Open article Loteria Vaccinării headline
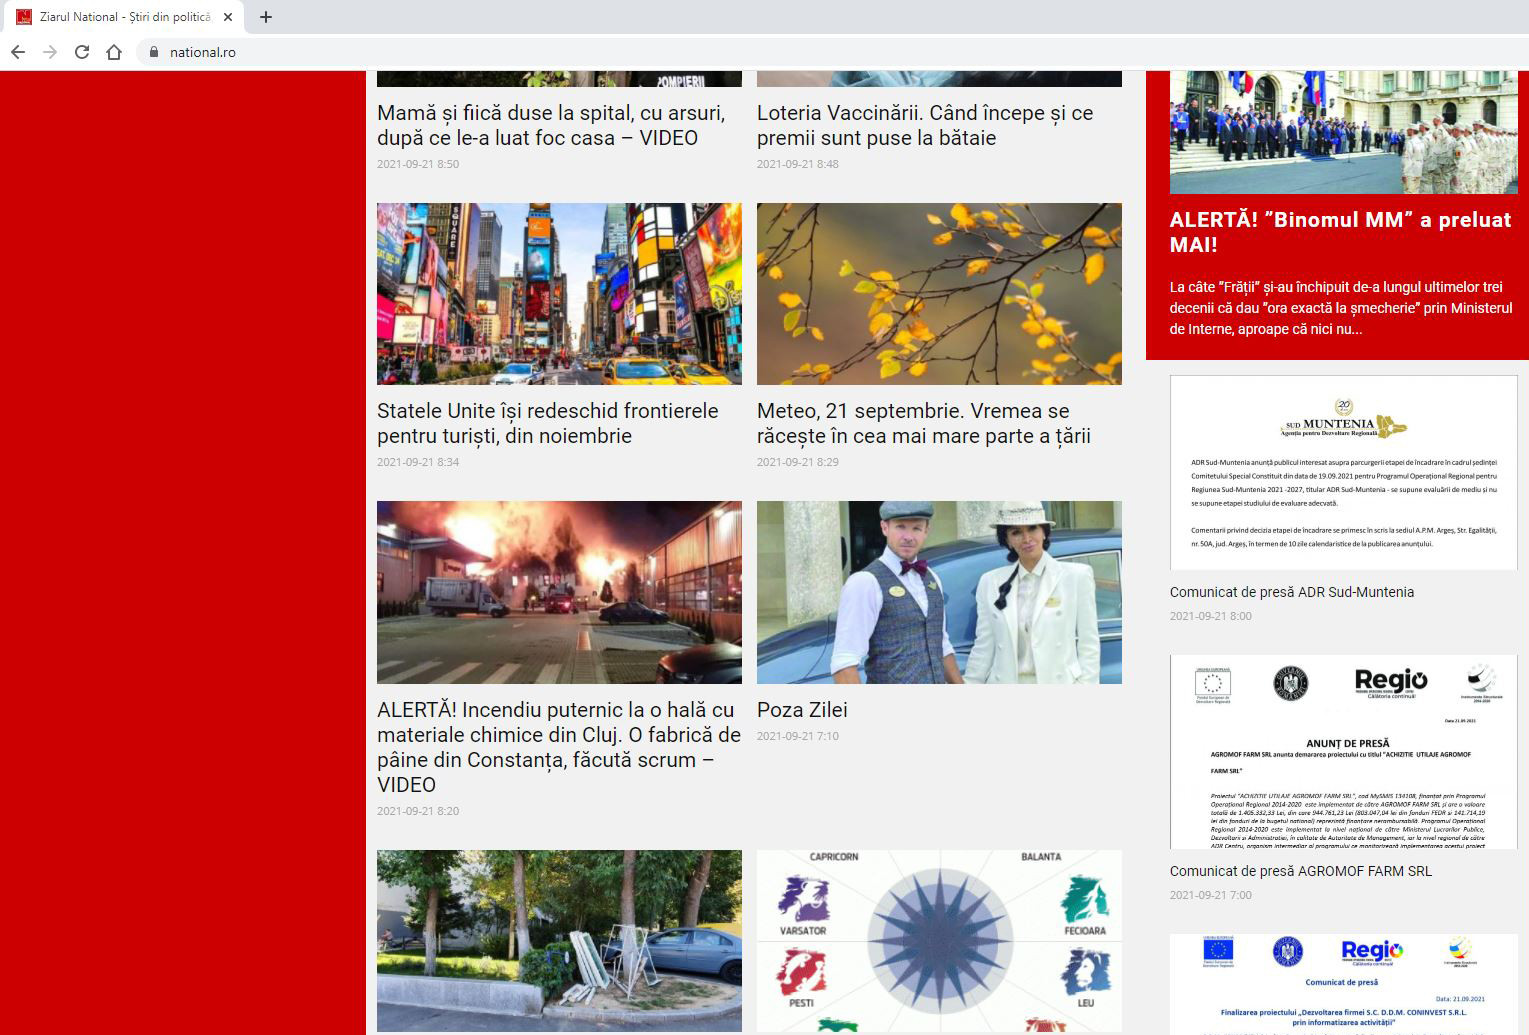1529x1035 pixels. [x=925, y=125]
